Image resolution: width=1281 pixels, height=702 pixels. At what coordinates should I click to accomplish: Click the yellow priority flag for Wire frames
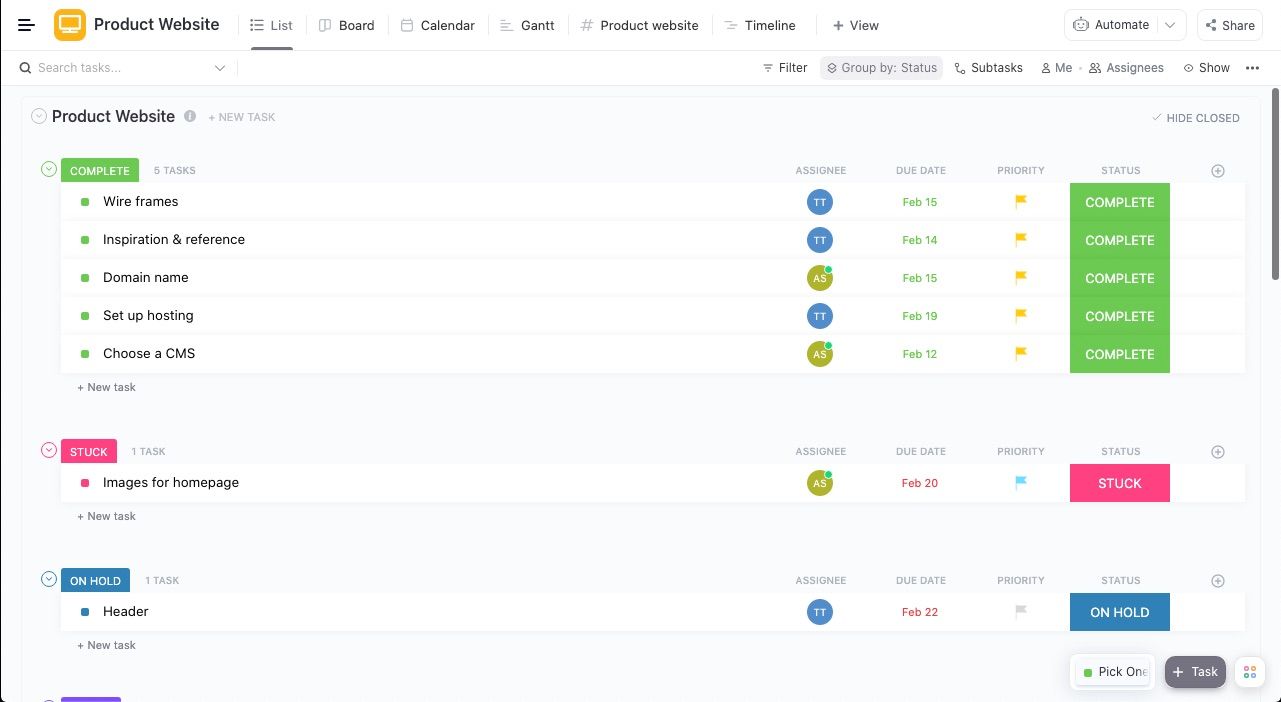1021,201
